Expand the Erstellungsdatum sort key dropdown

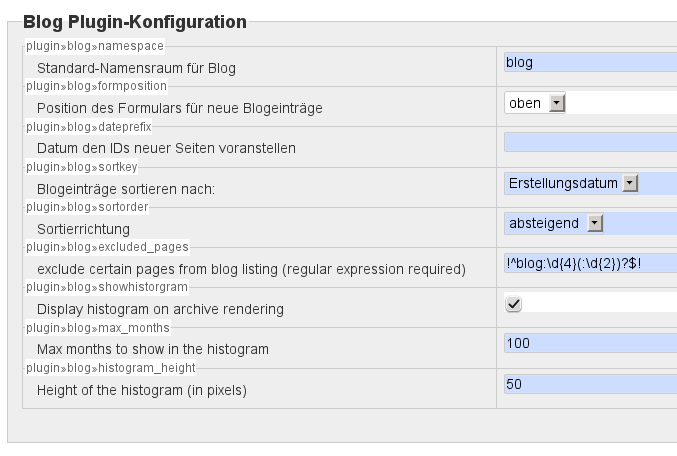coord(572,183)
